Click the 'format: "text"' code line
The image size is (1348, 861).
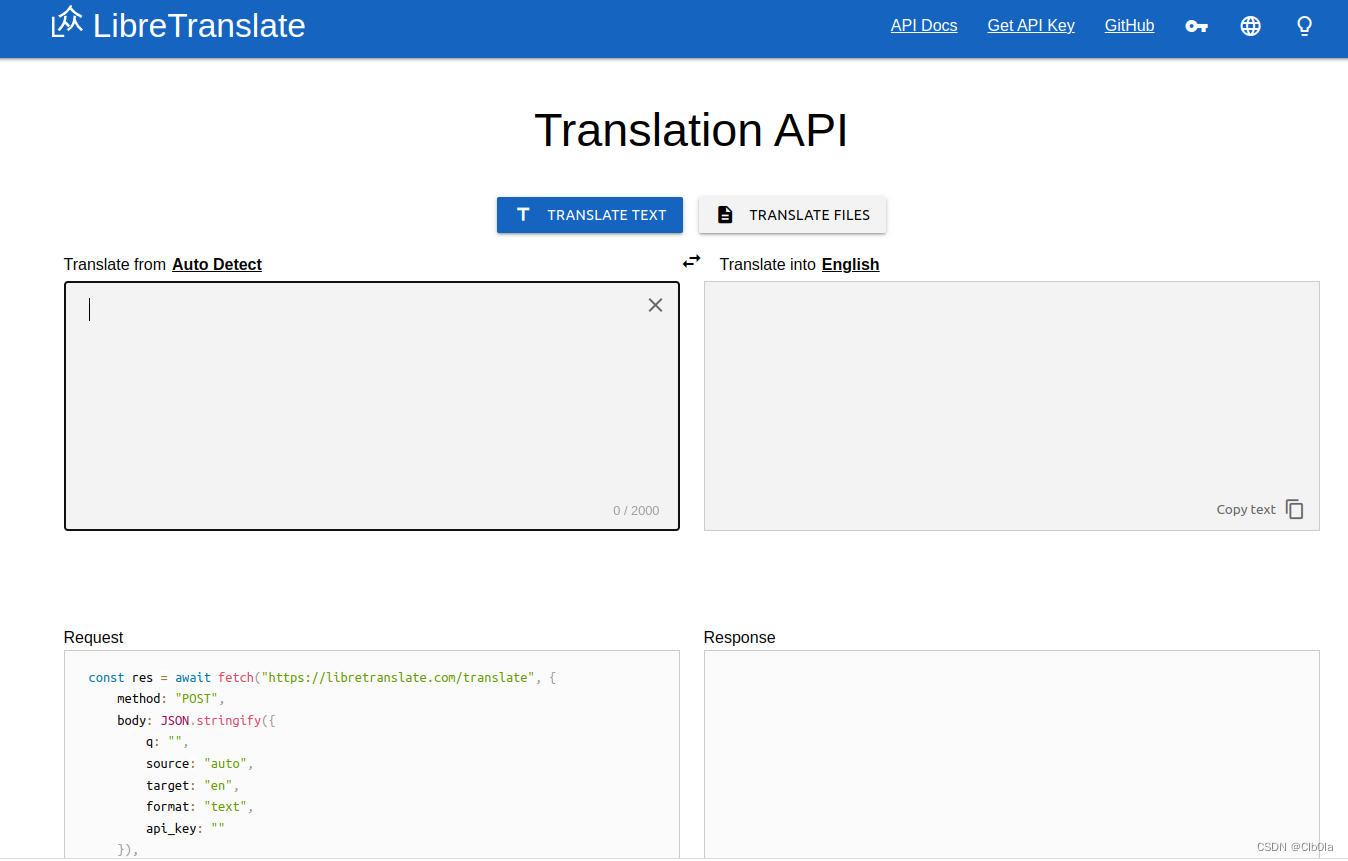(x=199, y=807)
